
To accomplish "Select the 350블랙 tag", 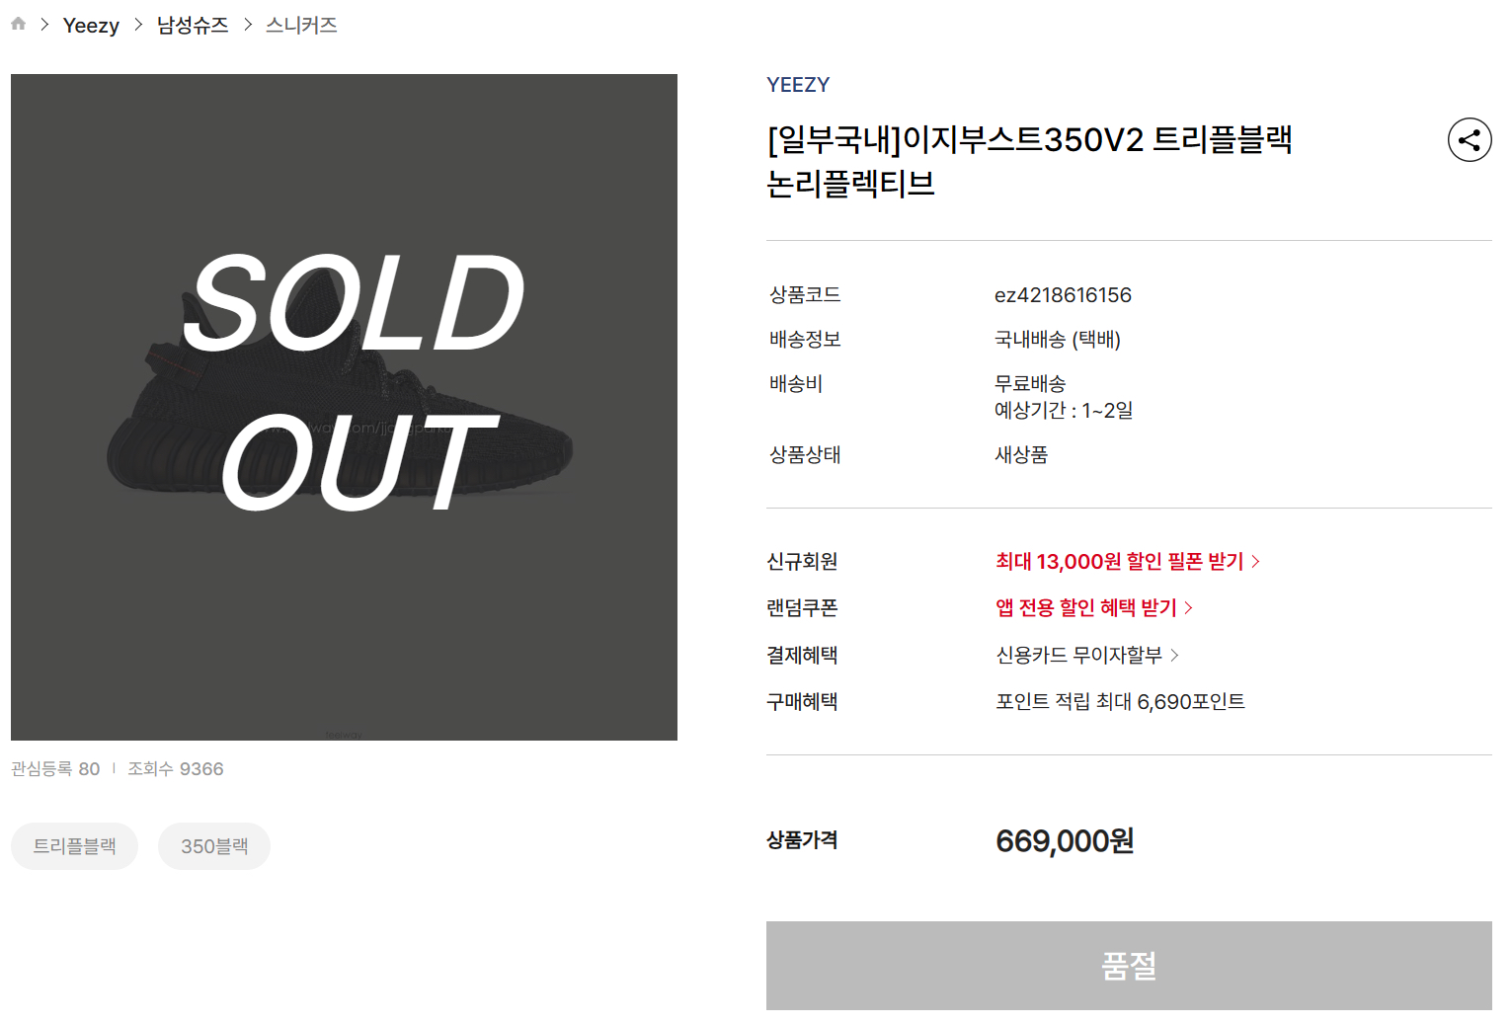I will pos(213,845).
